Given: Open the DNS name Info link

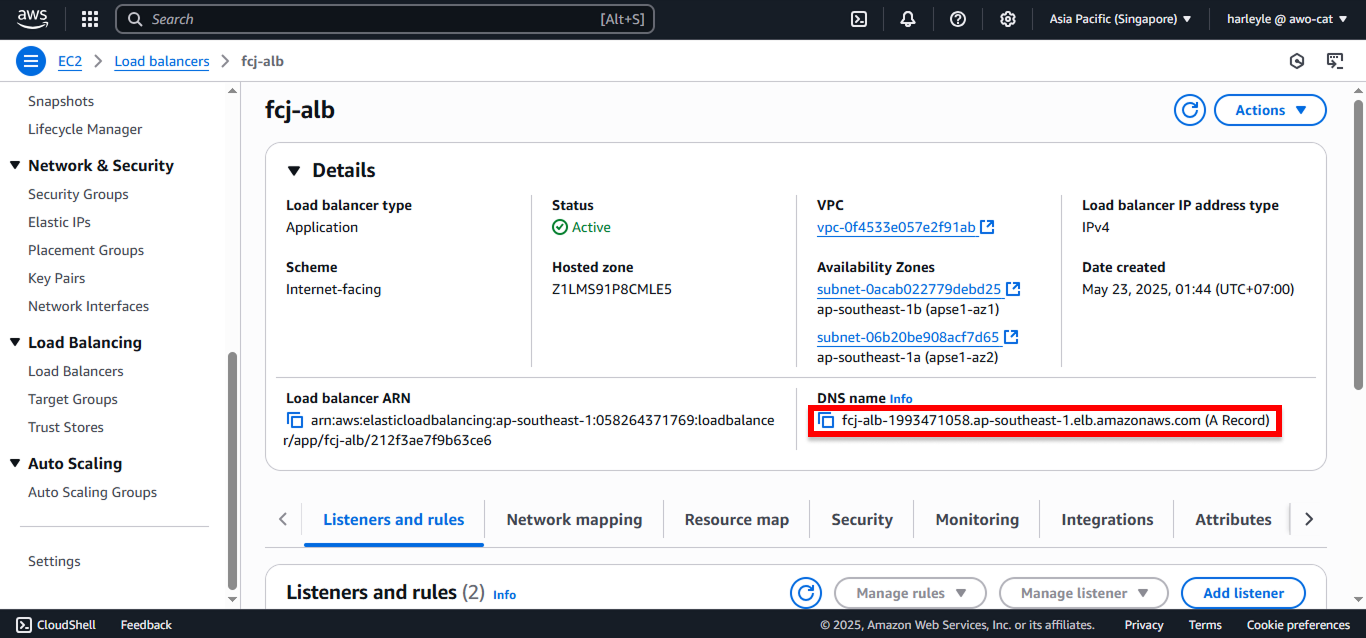Looking at the screenshot, I should (x=901, y=399).
